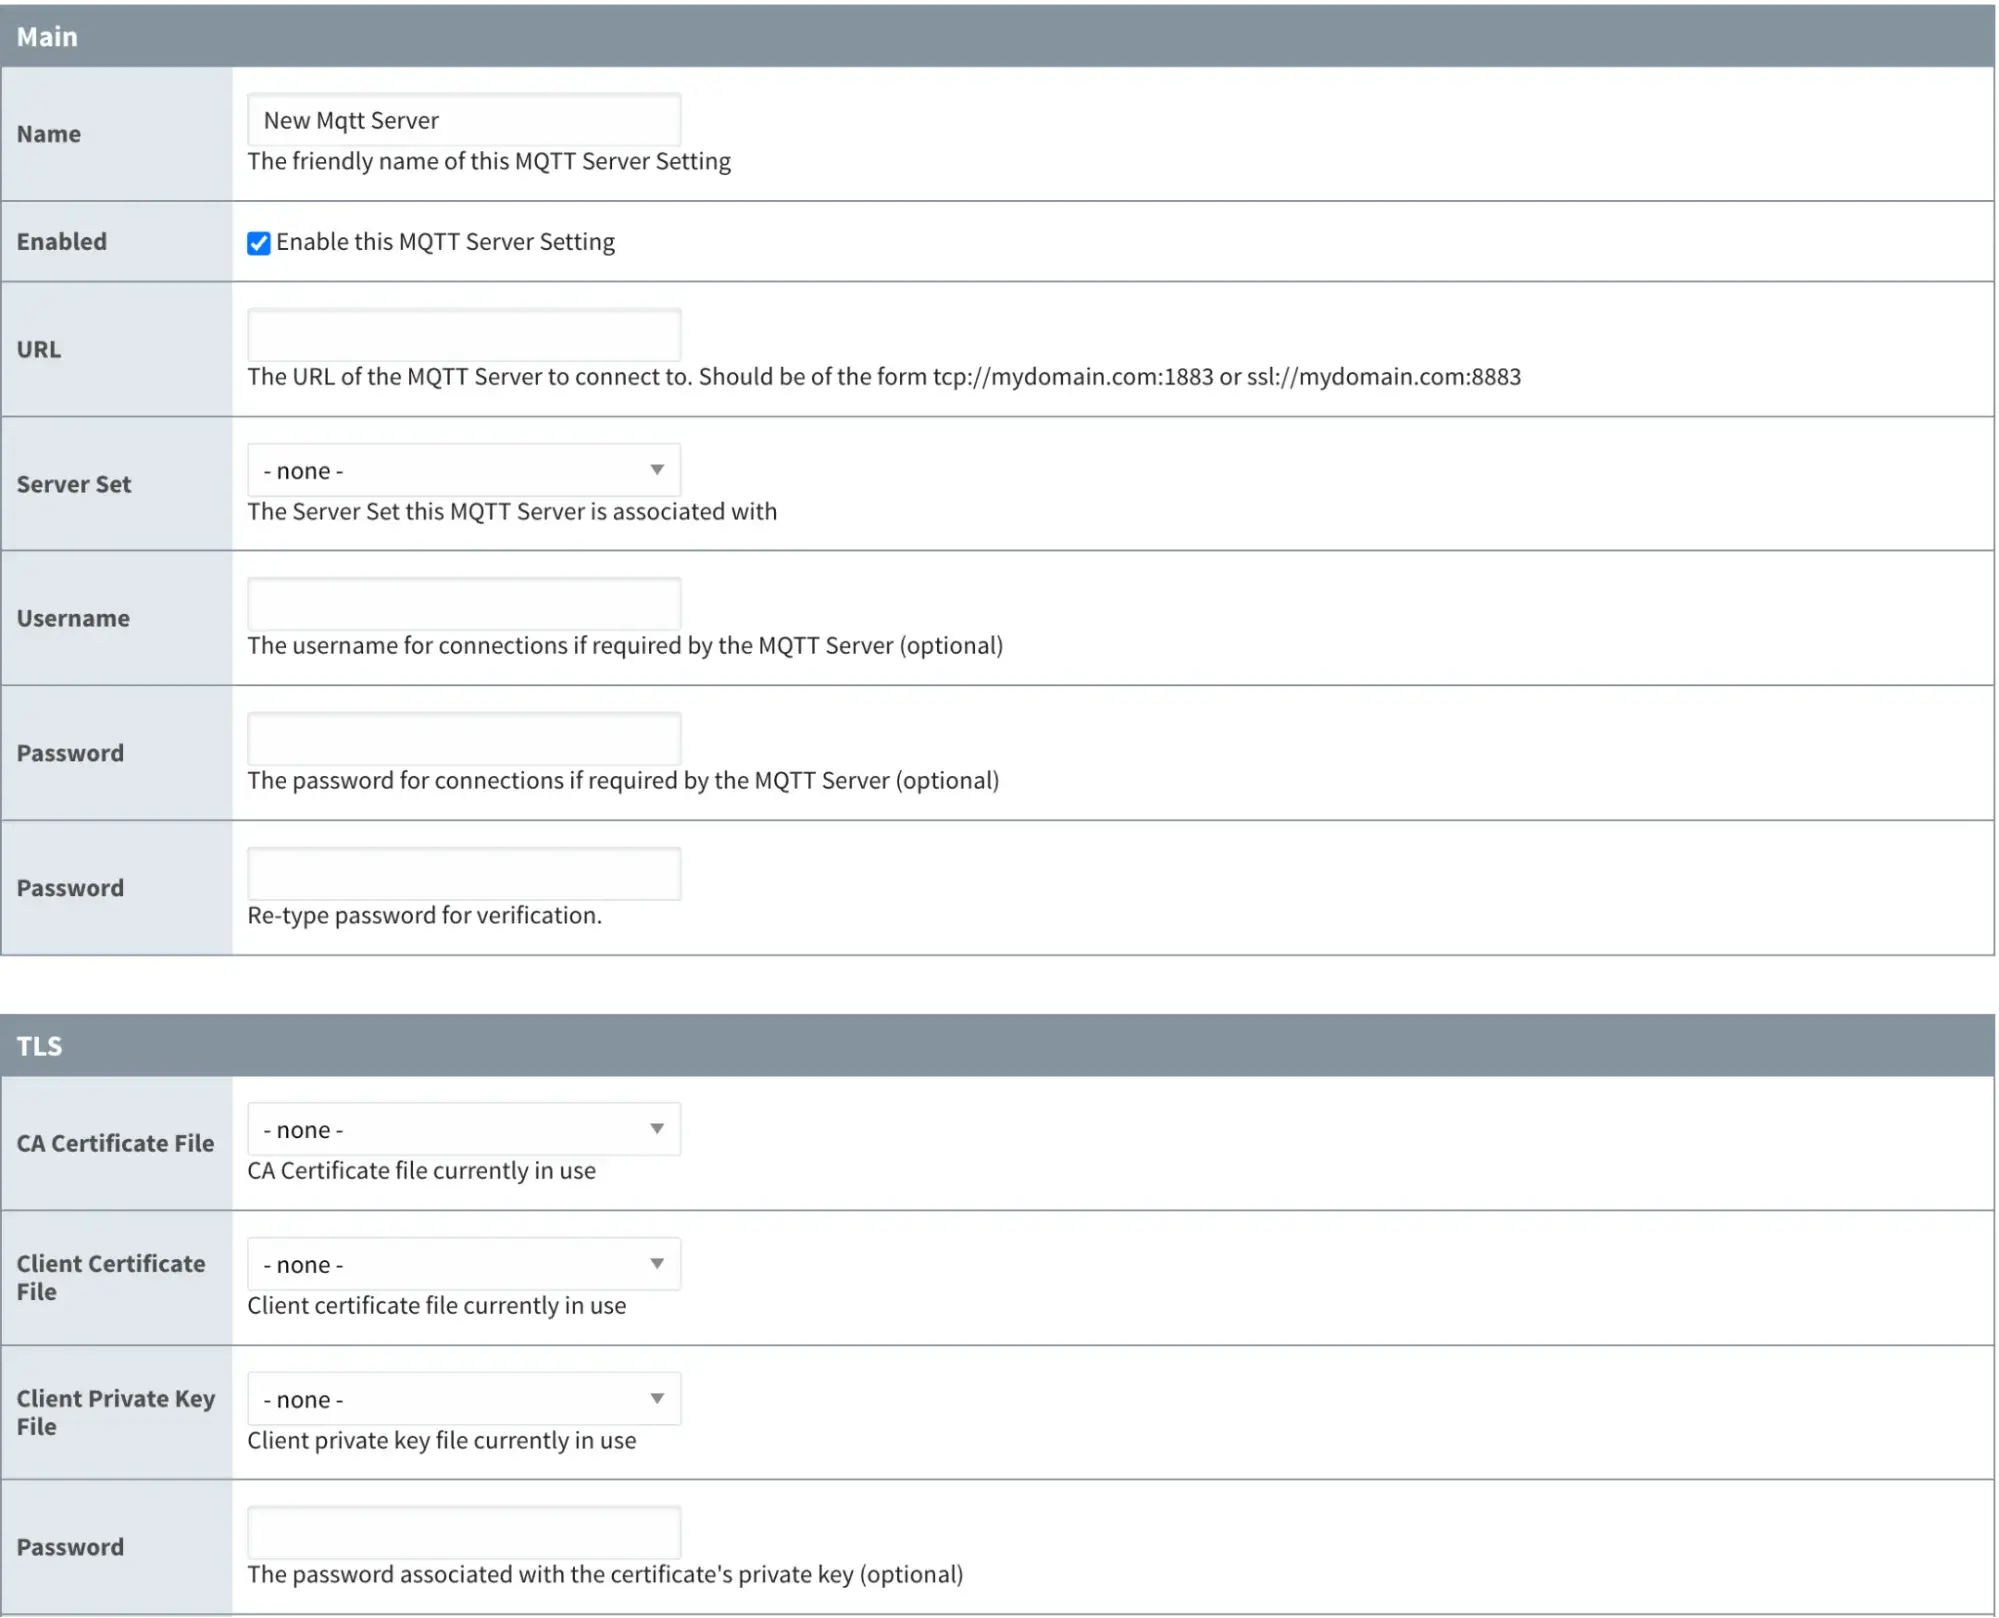This screenshot has height=1618, width=1999.
Task: Open the Server Set dropdown
Action: point(464,470)
